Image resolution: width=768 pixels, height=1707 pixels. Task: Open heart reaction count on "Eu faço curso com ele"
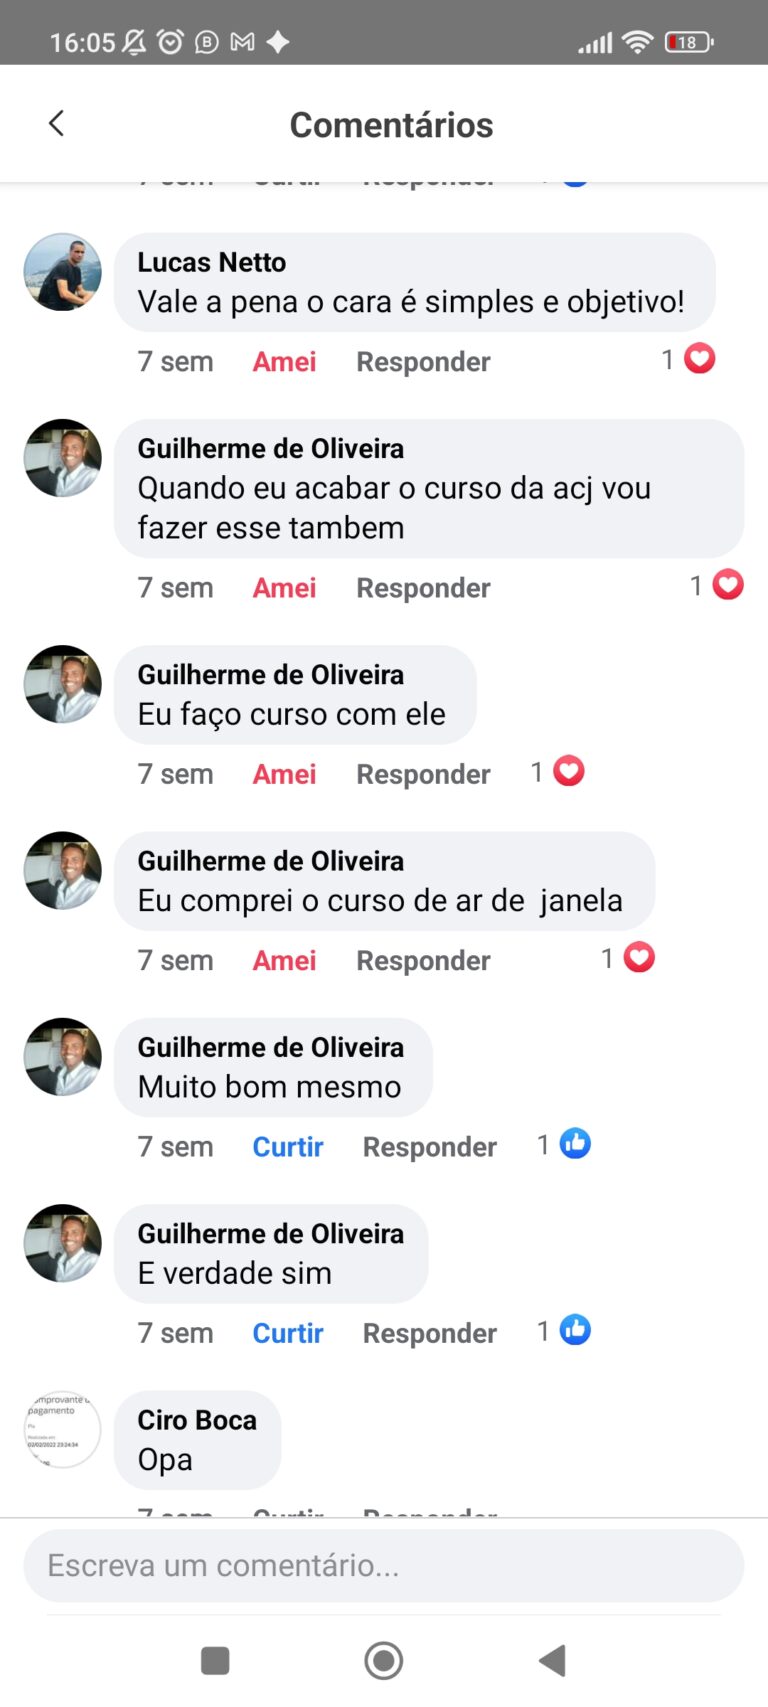[x=568, y=772]
